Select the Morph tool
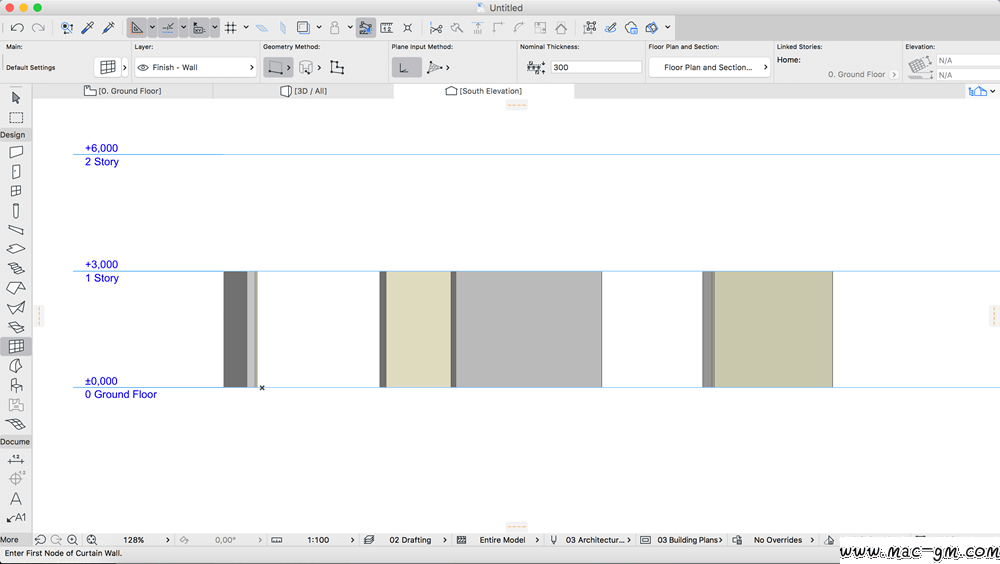 pos(16,366)
